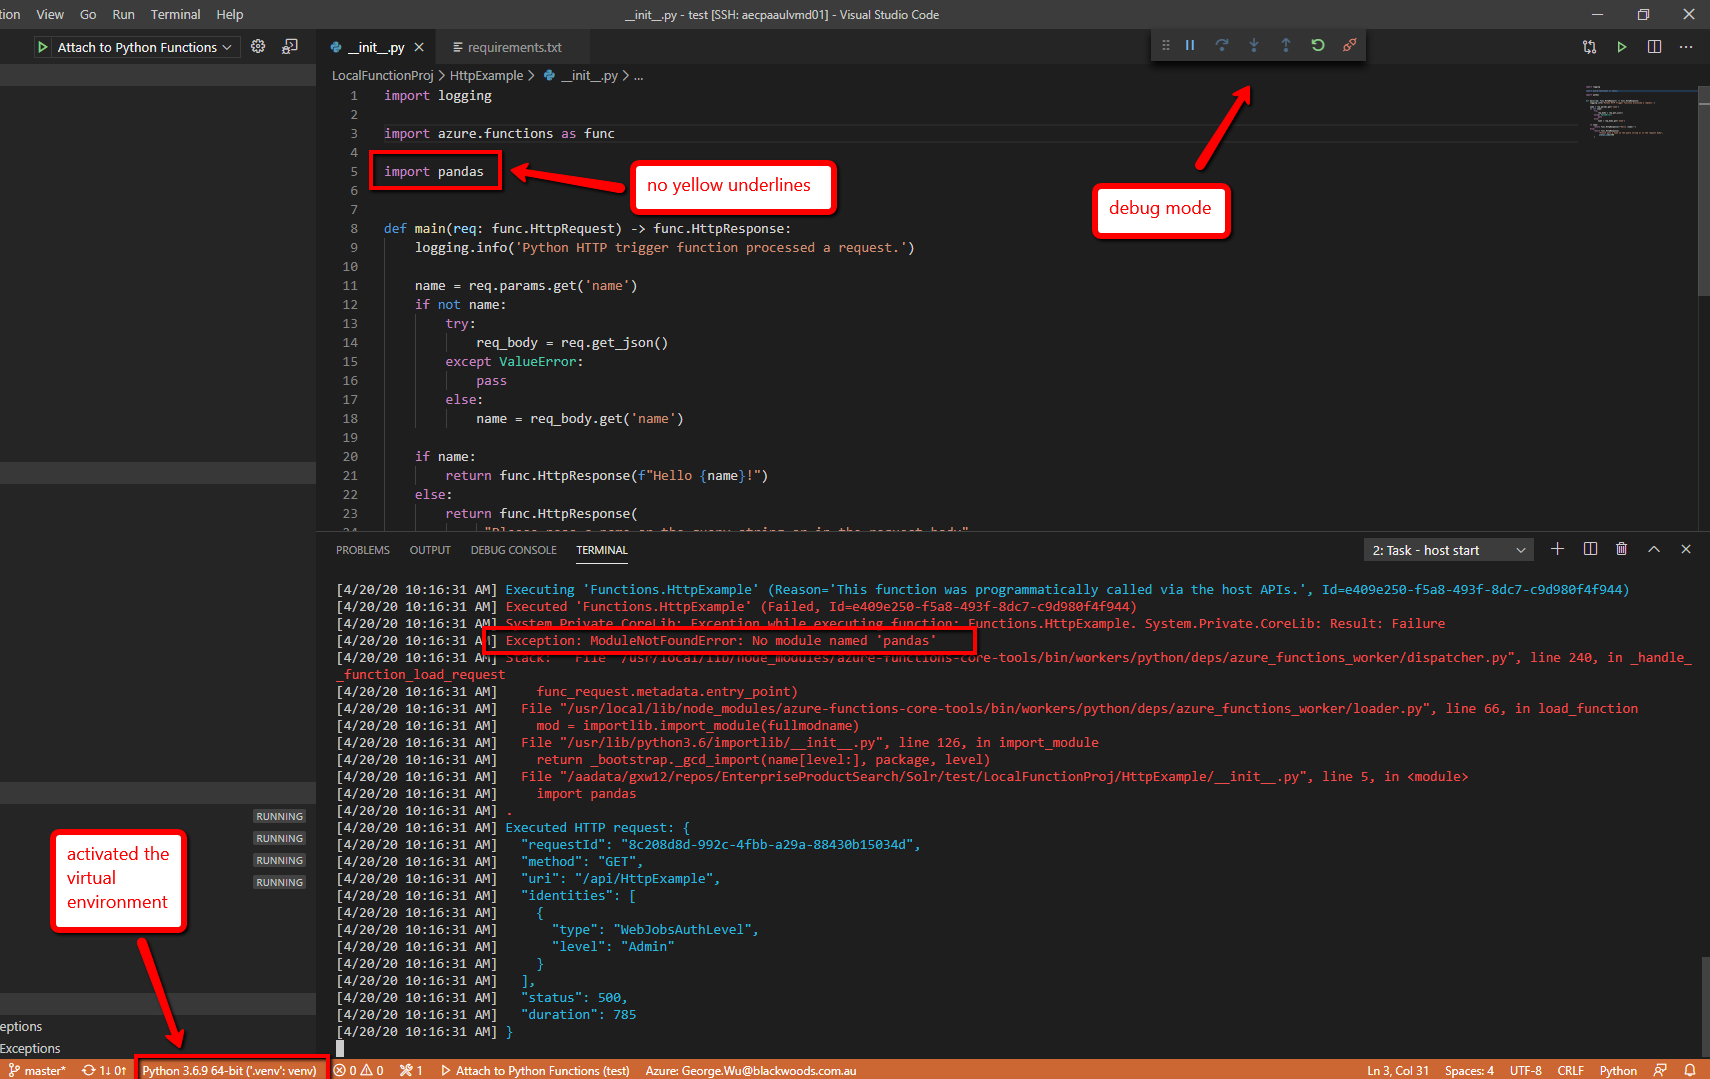Click Step Out arrow in debug toolbar

click(1286, 45)
